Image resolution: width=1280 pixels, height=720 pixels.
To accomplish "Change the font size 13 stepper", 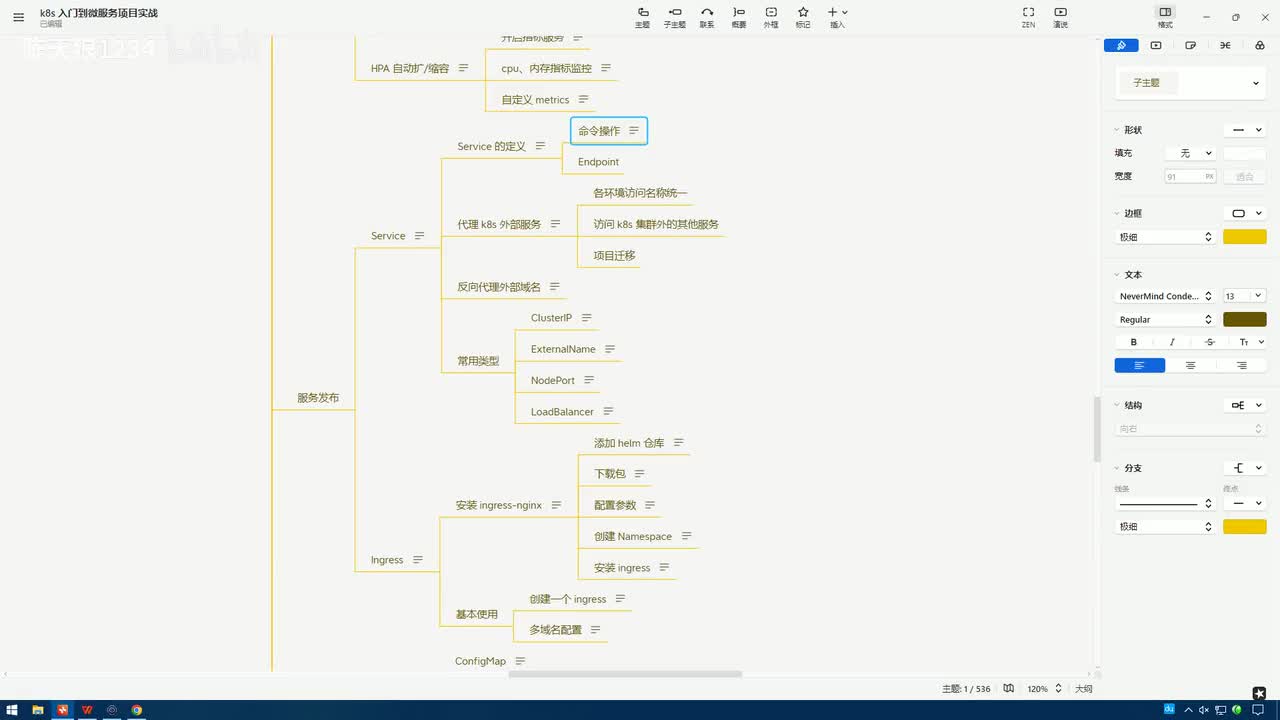I will [1245, 296].
